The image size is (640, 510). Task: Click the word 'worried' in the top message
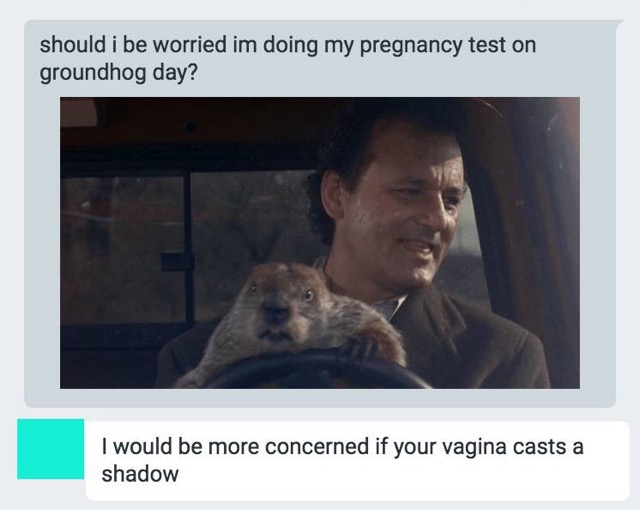coord(190,44)
